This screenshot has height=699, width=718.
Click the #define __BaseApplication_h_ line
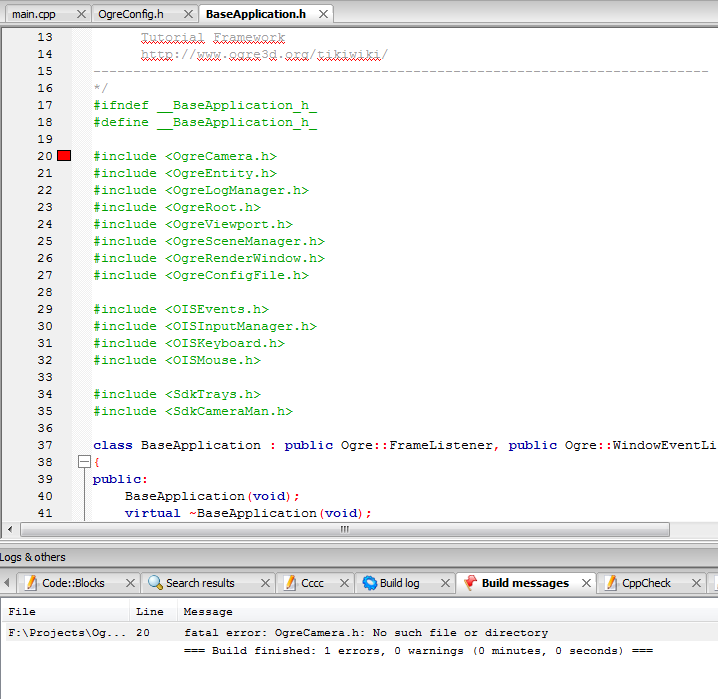tap(205, 122)
